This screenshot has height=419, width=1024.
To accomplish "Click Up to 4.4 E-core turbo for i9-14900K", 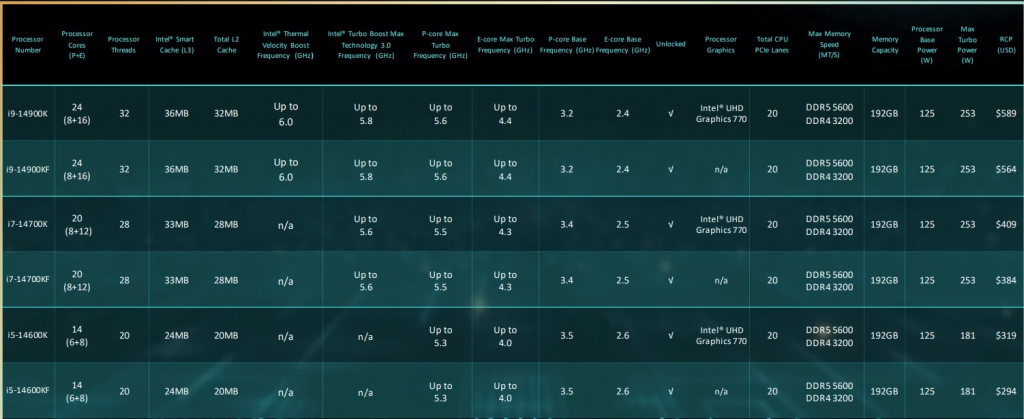I will [505, 114].
